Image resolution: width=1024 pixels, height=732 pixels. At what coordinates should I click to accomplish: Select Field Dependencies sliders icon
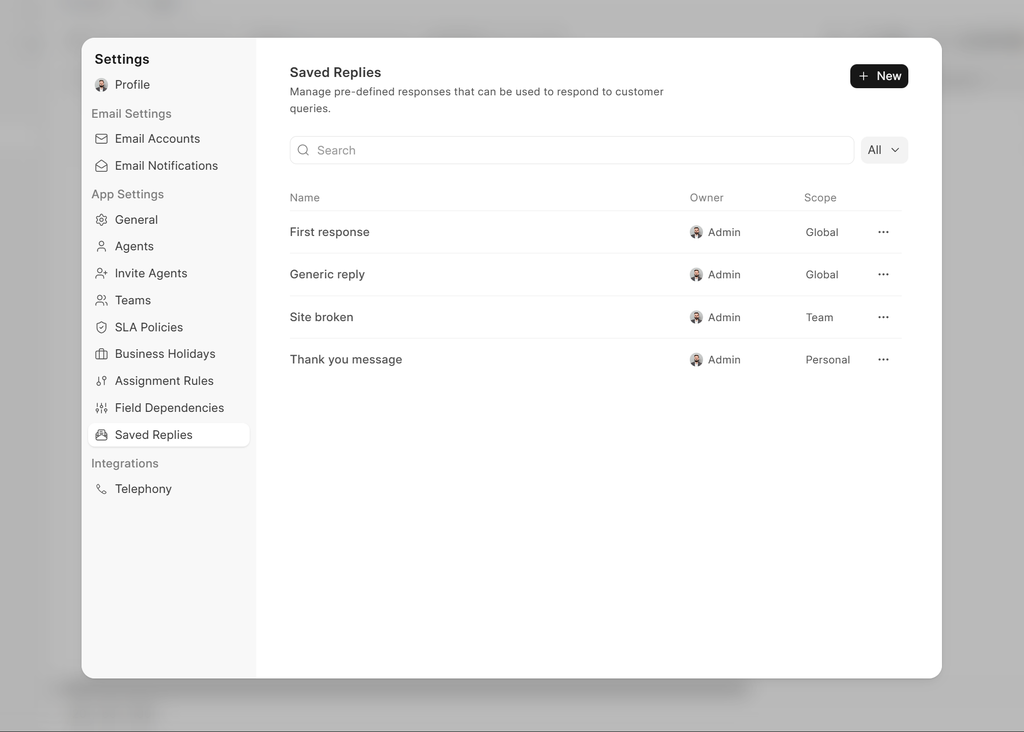pyautogui.click(x=101, y=408)
